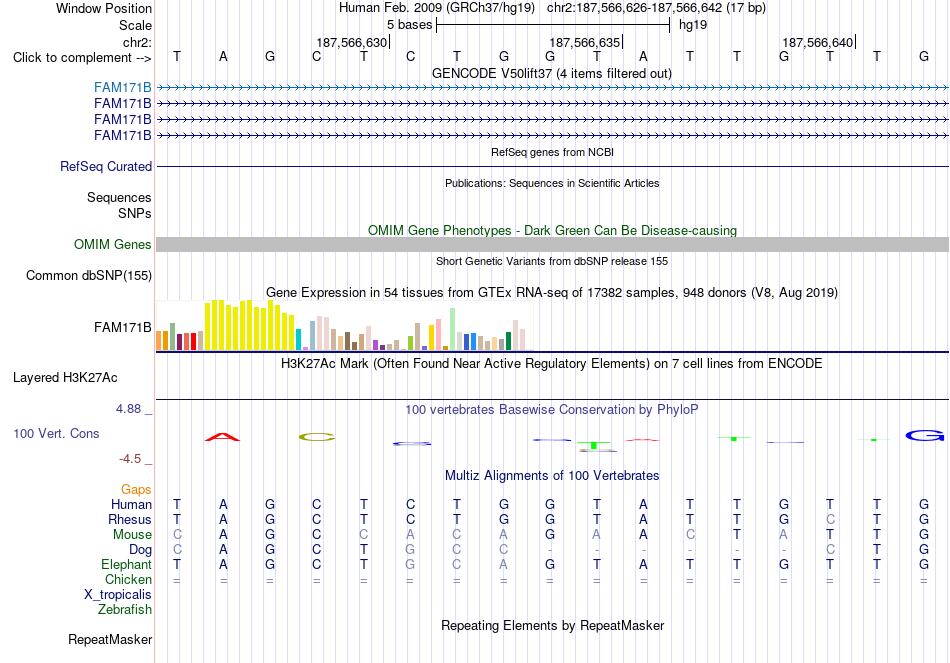Click the 'SNPs' publications track label

(x=135, y=213)
